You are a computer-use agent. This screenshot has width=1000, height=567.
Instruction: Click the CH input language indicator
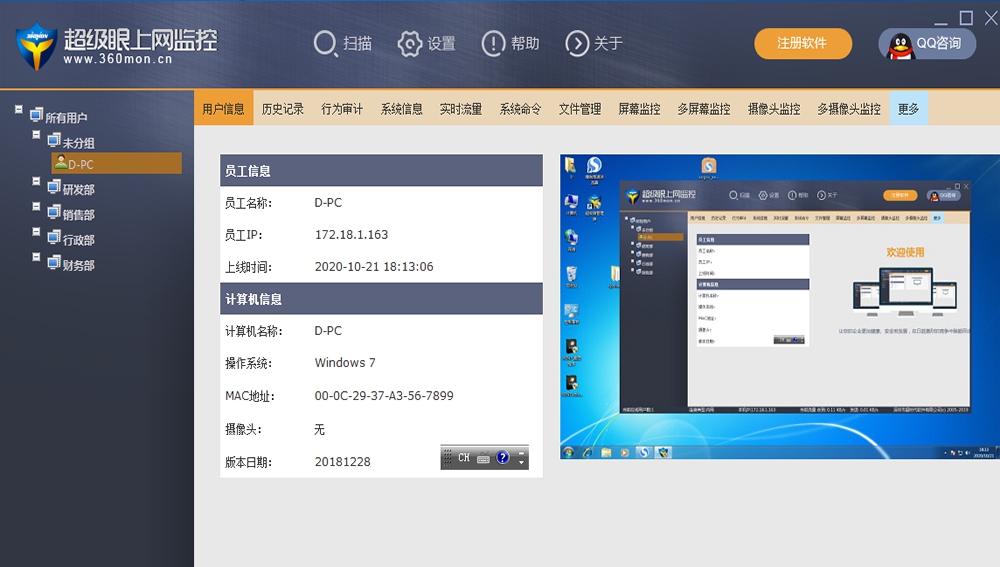(464, 458)
